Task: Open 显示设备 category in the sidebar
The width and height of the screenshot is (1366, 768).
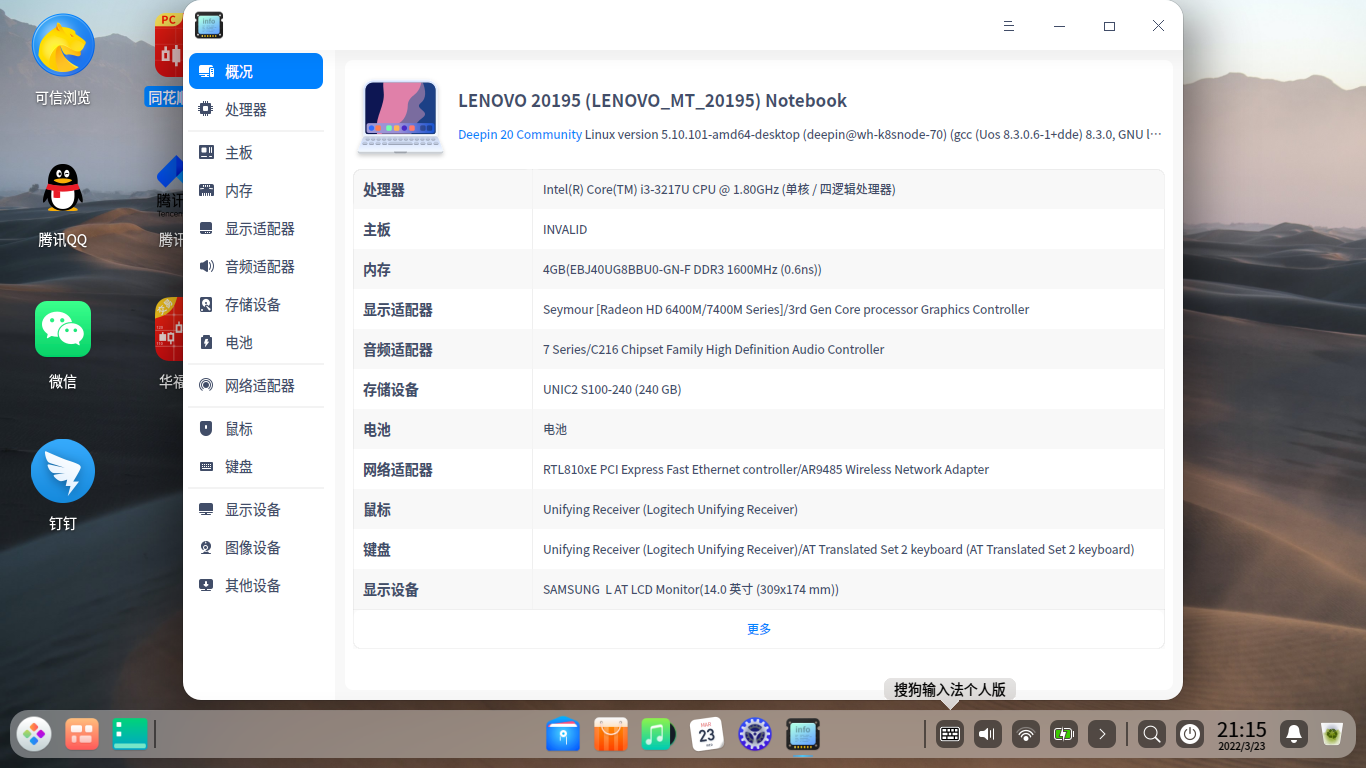Action: point(256,509)
